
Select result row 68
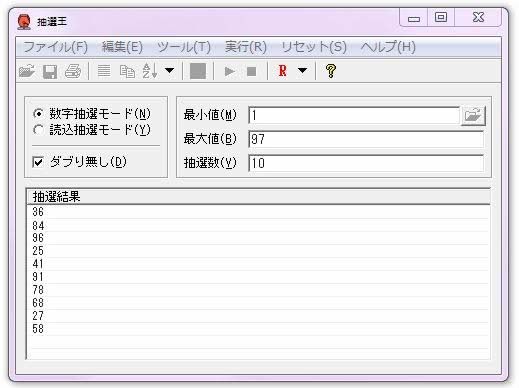tap(258, 303)
